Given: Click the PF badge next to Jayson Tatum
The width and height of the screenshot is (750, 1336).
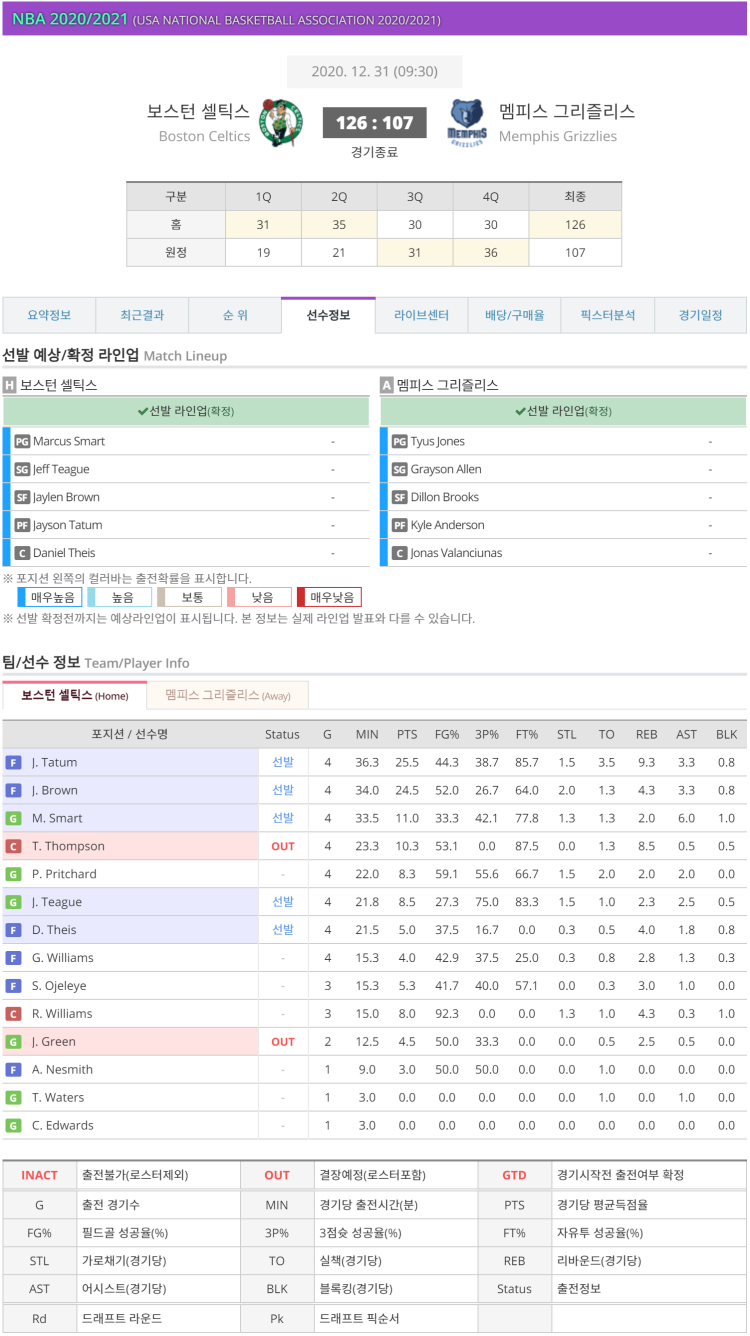Looking at the screenshot, I should (22, 525).
